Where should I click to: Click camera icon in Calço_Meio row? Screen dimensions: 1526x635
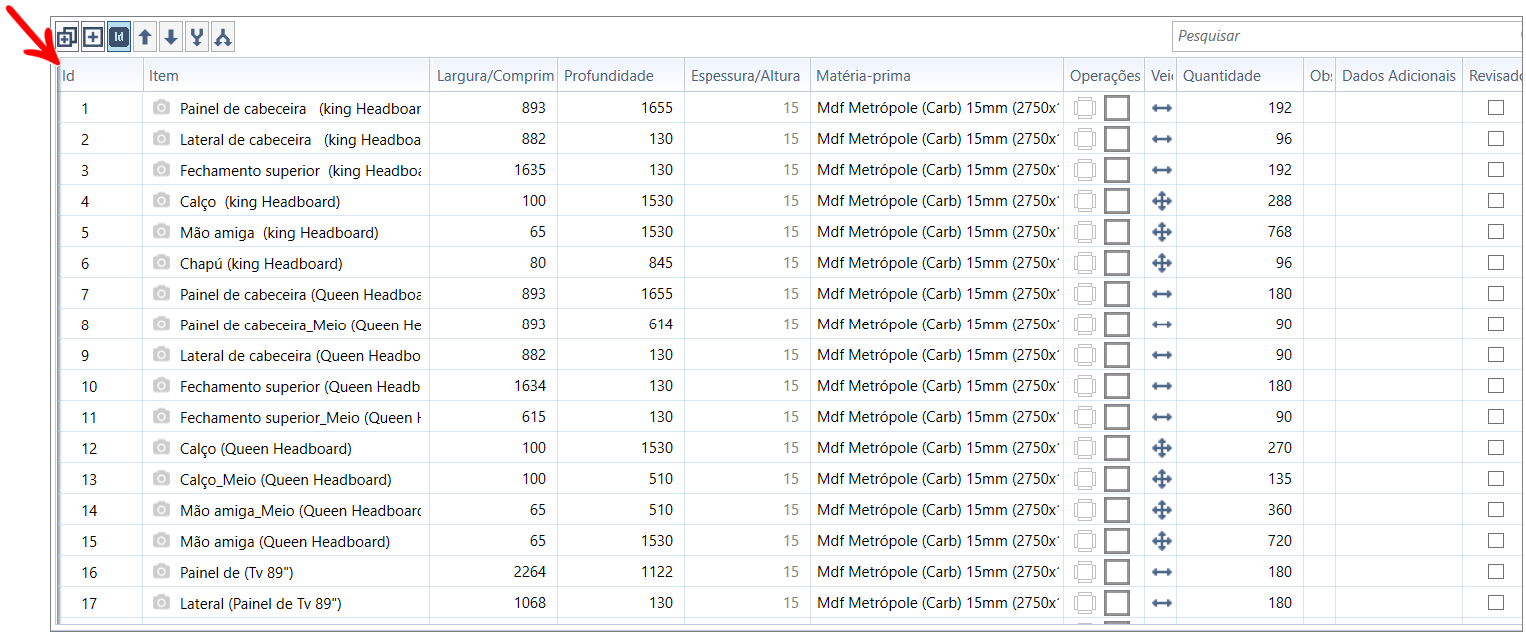161,479
